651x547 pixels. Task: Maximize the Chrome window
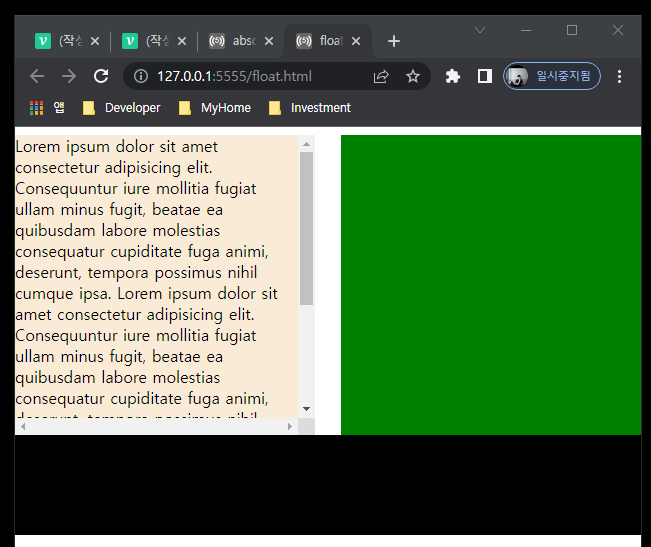(x=572, y=30)
